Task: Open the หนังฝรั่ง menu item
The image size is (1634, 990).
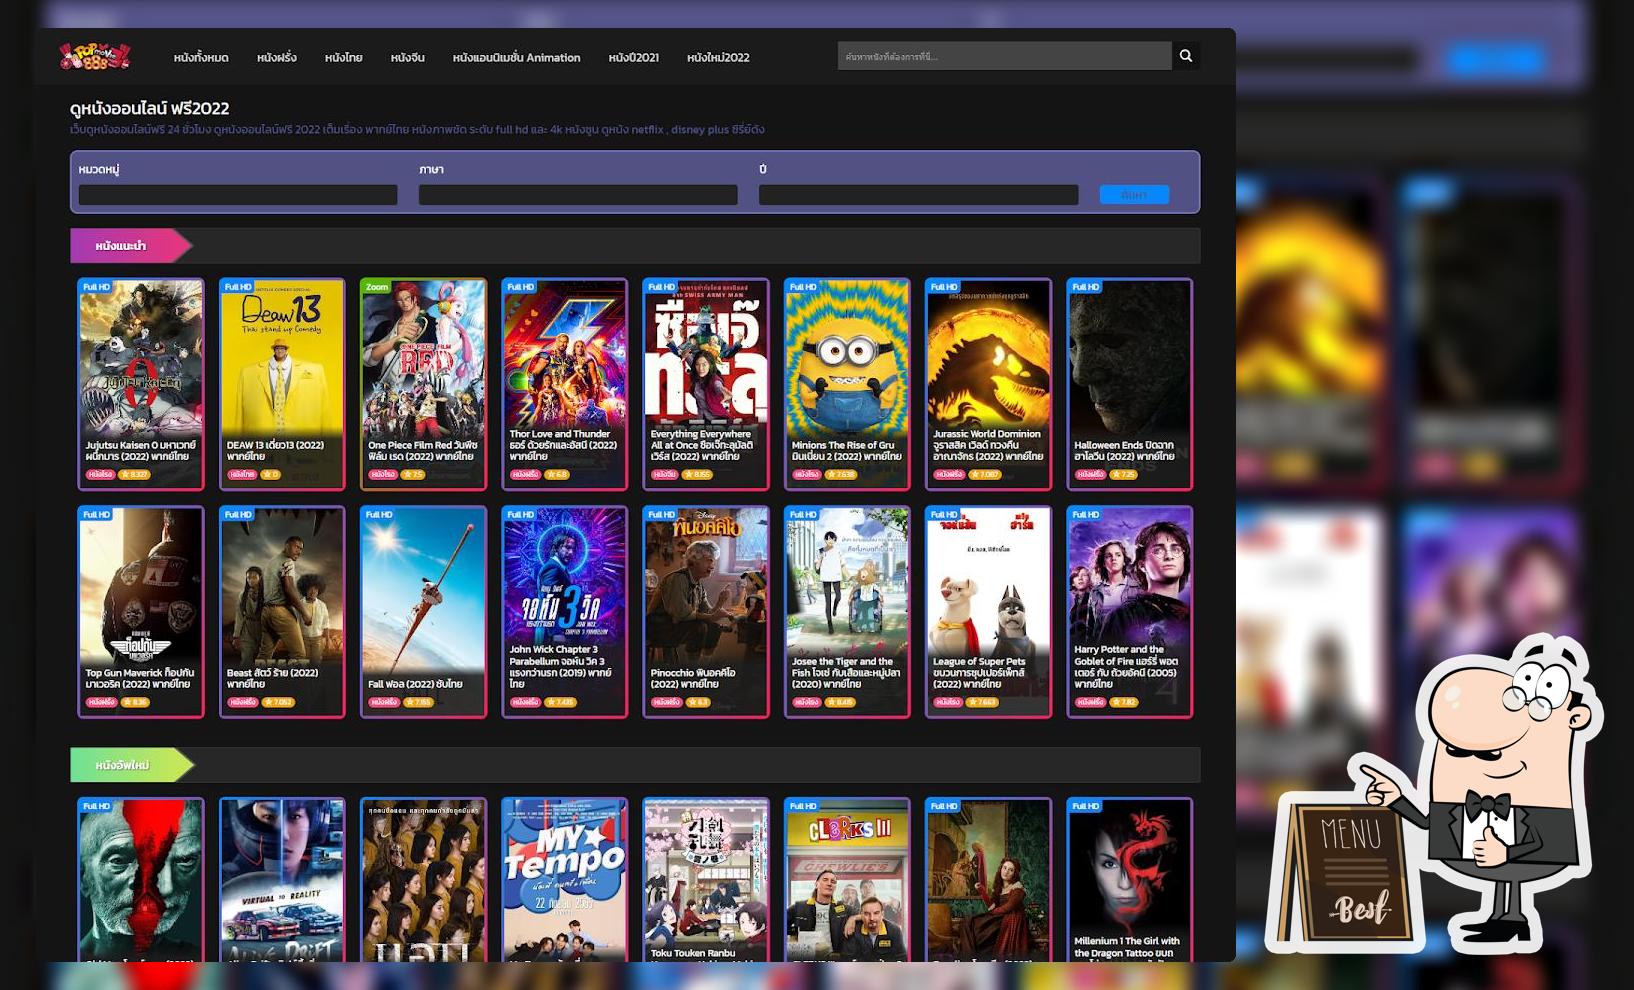Action: [276, 57]
